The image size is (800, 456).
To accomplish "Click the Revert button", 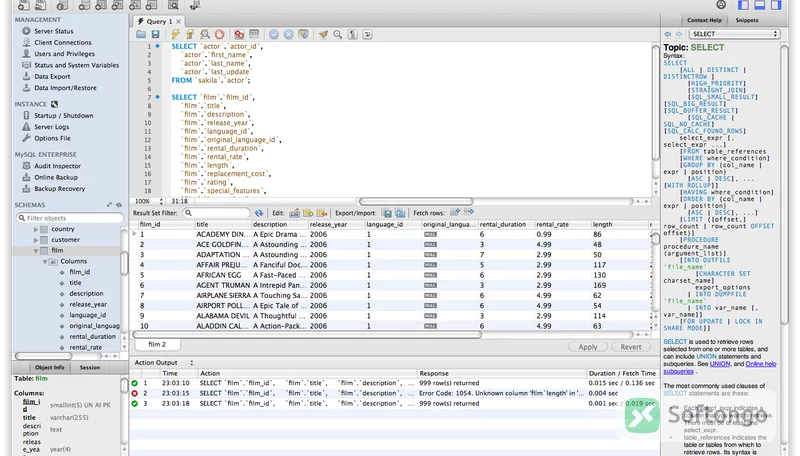I will coord(631,347).
